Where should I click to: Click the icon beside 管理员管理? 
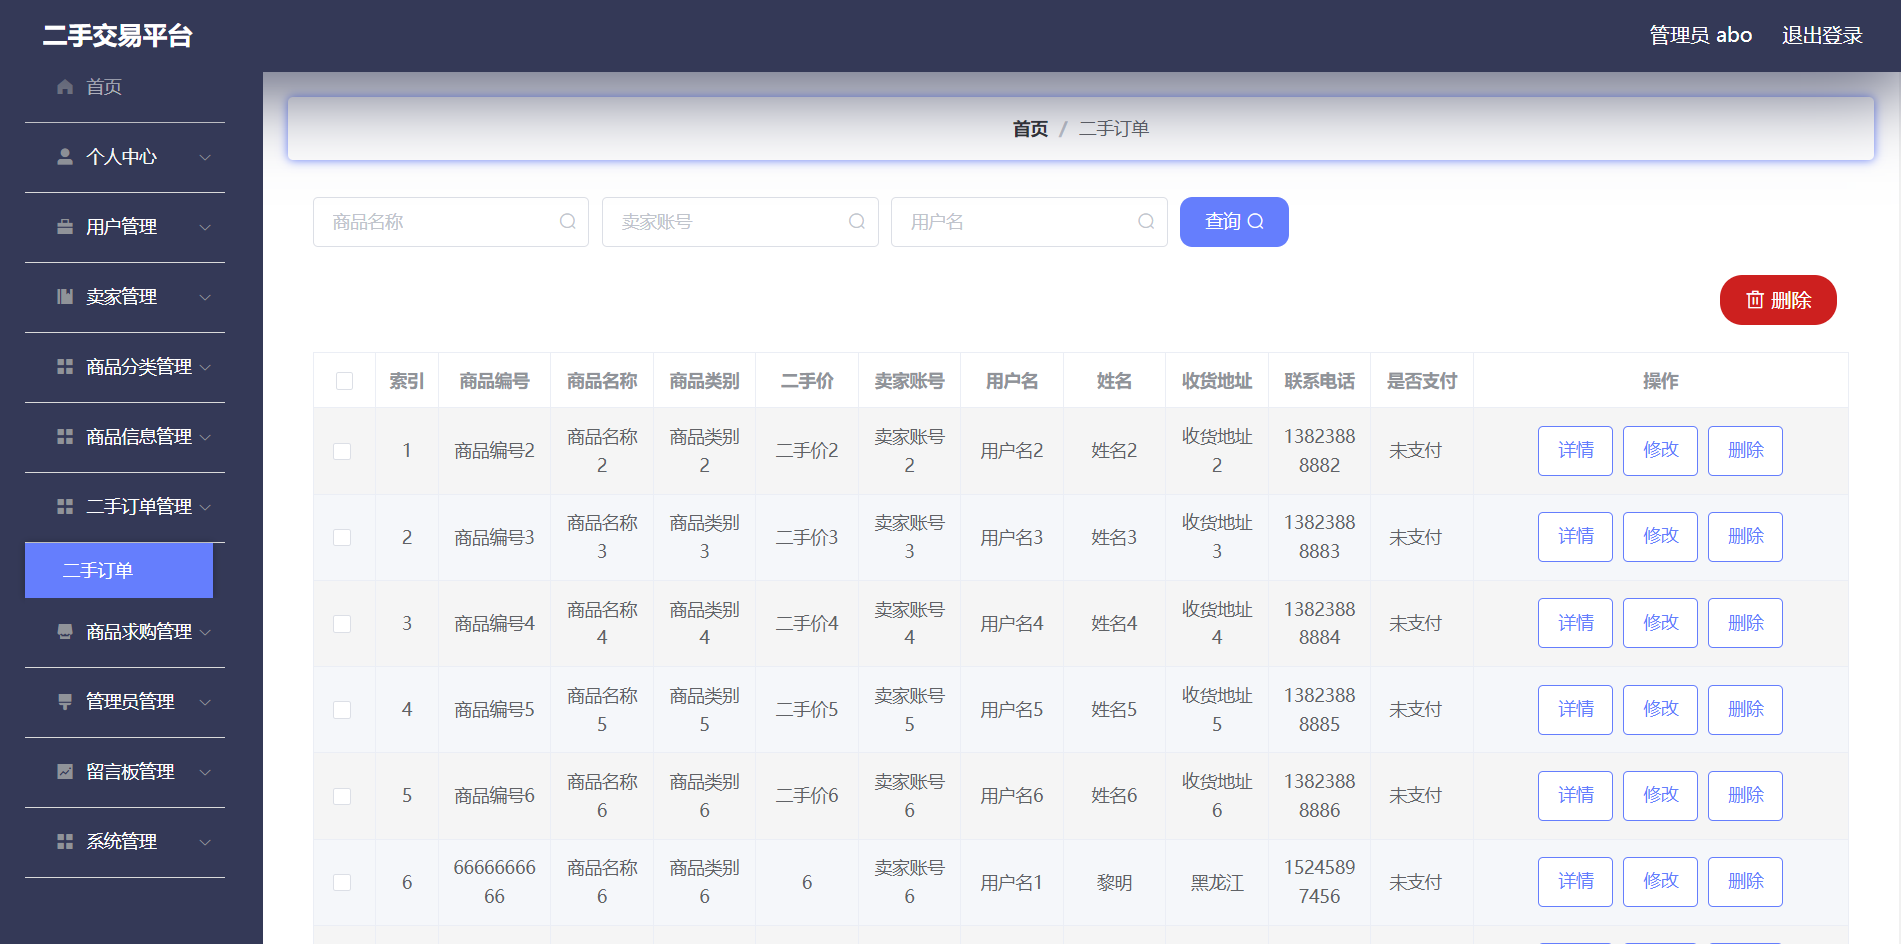pyautogui.click(x=65, y=702)
